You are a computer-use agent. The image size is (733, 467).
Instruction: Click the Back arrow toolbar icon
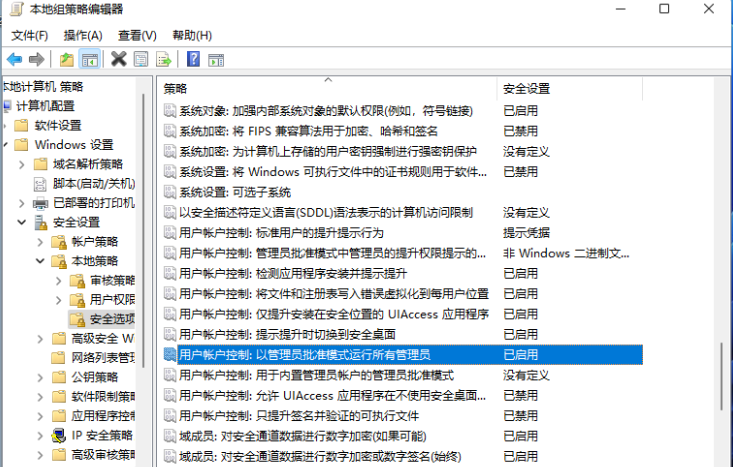[14, 59]
